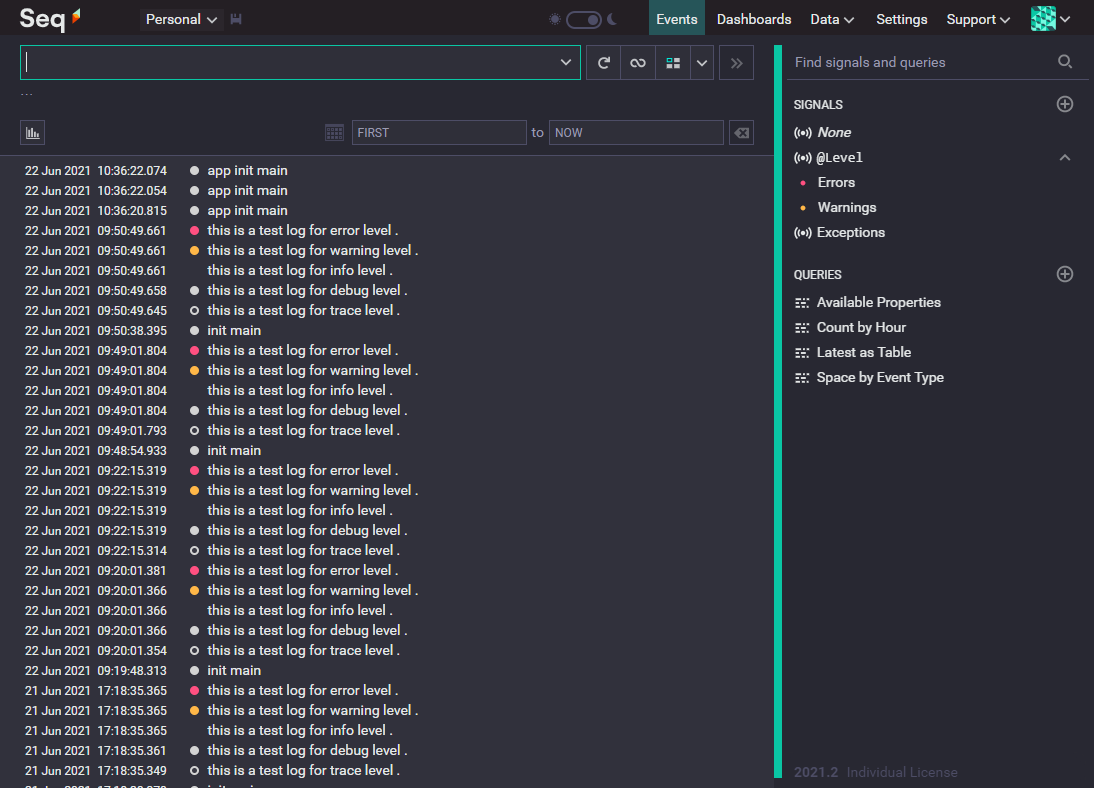Select the None signal

click(x=834, y=133)
